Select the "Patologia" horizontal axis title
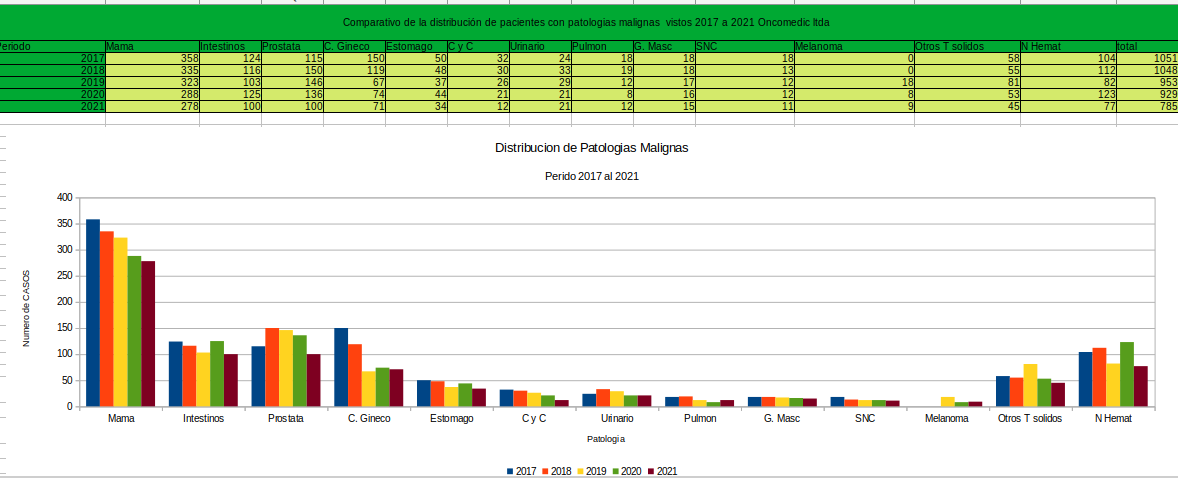1178x478 pixels. point(606,439)
